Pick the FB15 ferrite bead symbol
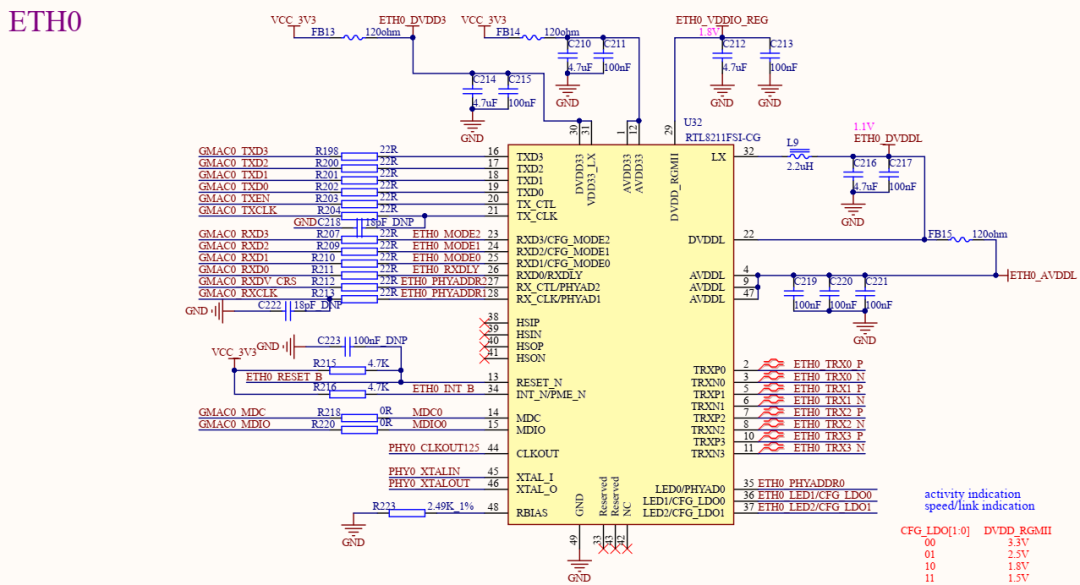The width and height of the screenshot is (1080, 585). click(960, 239)
